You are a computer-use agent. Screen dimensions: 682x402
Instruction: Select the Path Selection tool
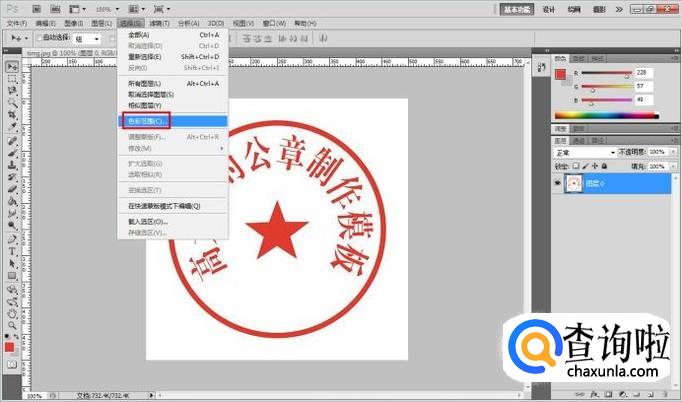[12, 264]
